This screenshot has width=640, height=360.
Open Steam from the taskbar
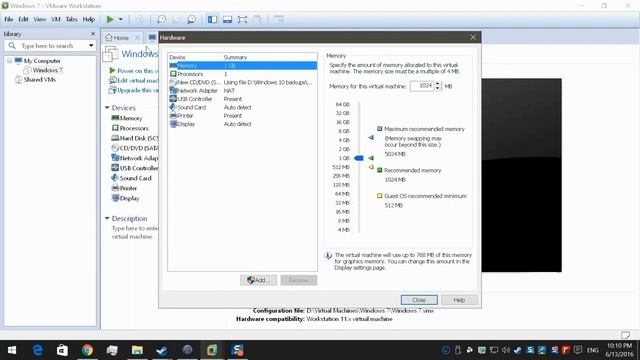click(x=162, y=350)
